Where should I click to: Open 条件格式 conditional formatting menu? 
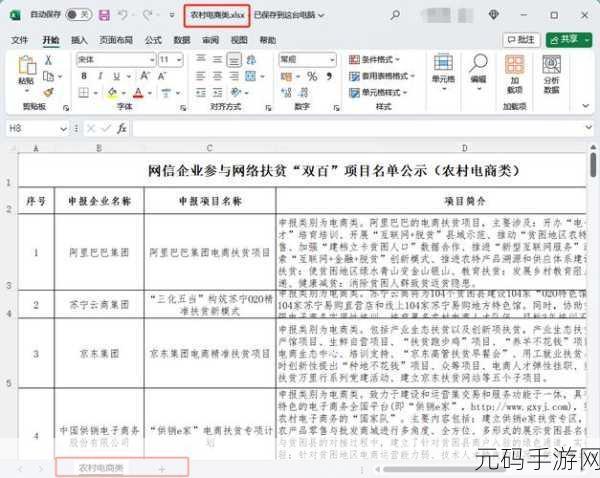(374, 59)
